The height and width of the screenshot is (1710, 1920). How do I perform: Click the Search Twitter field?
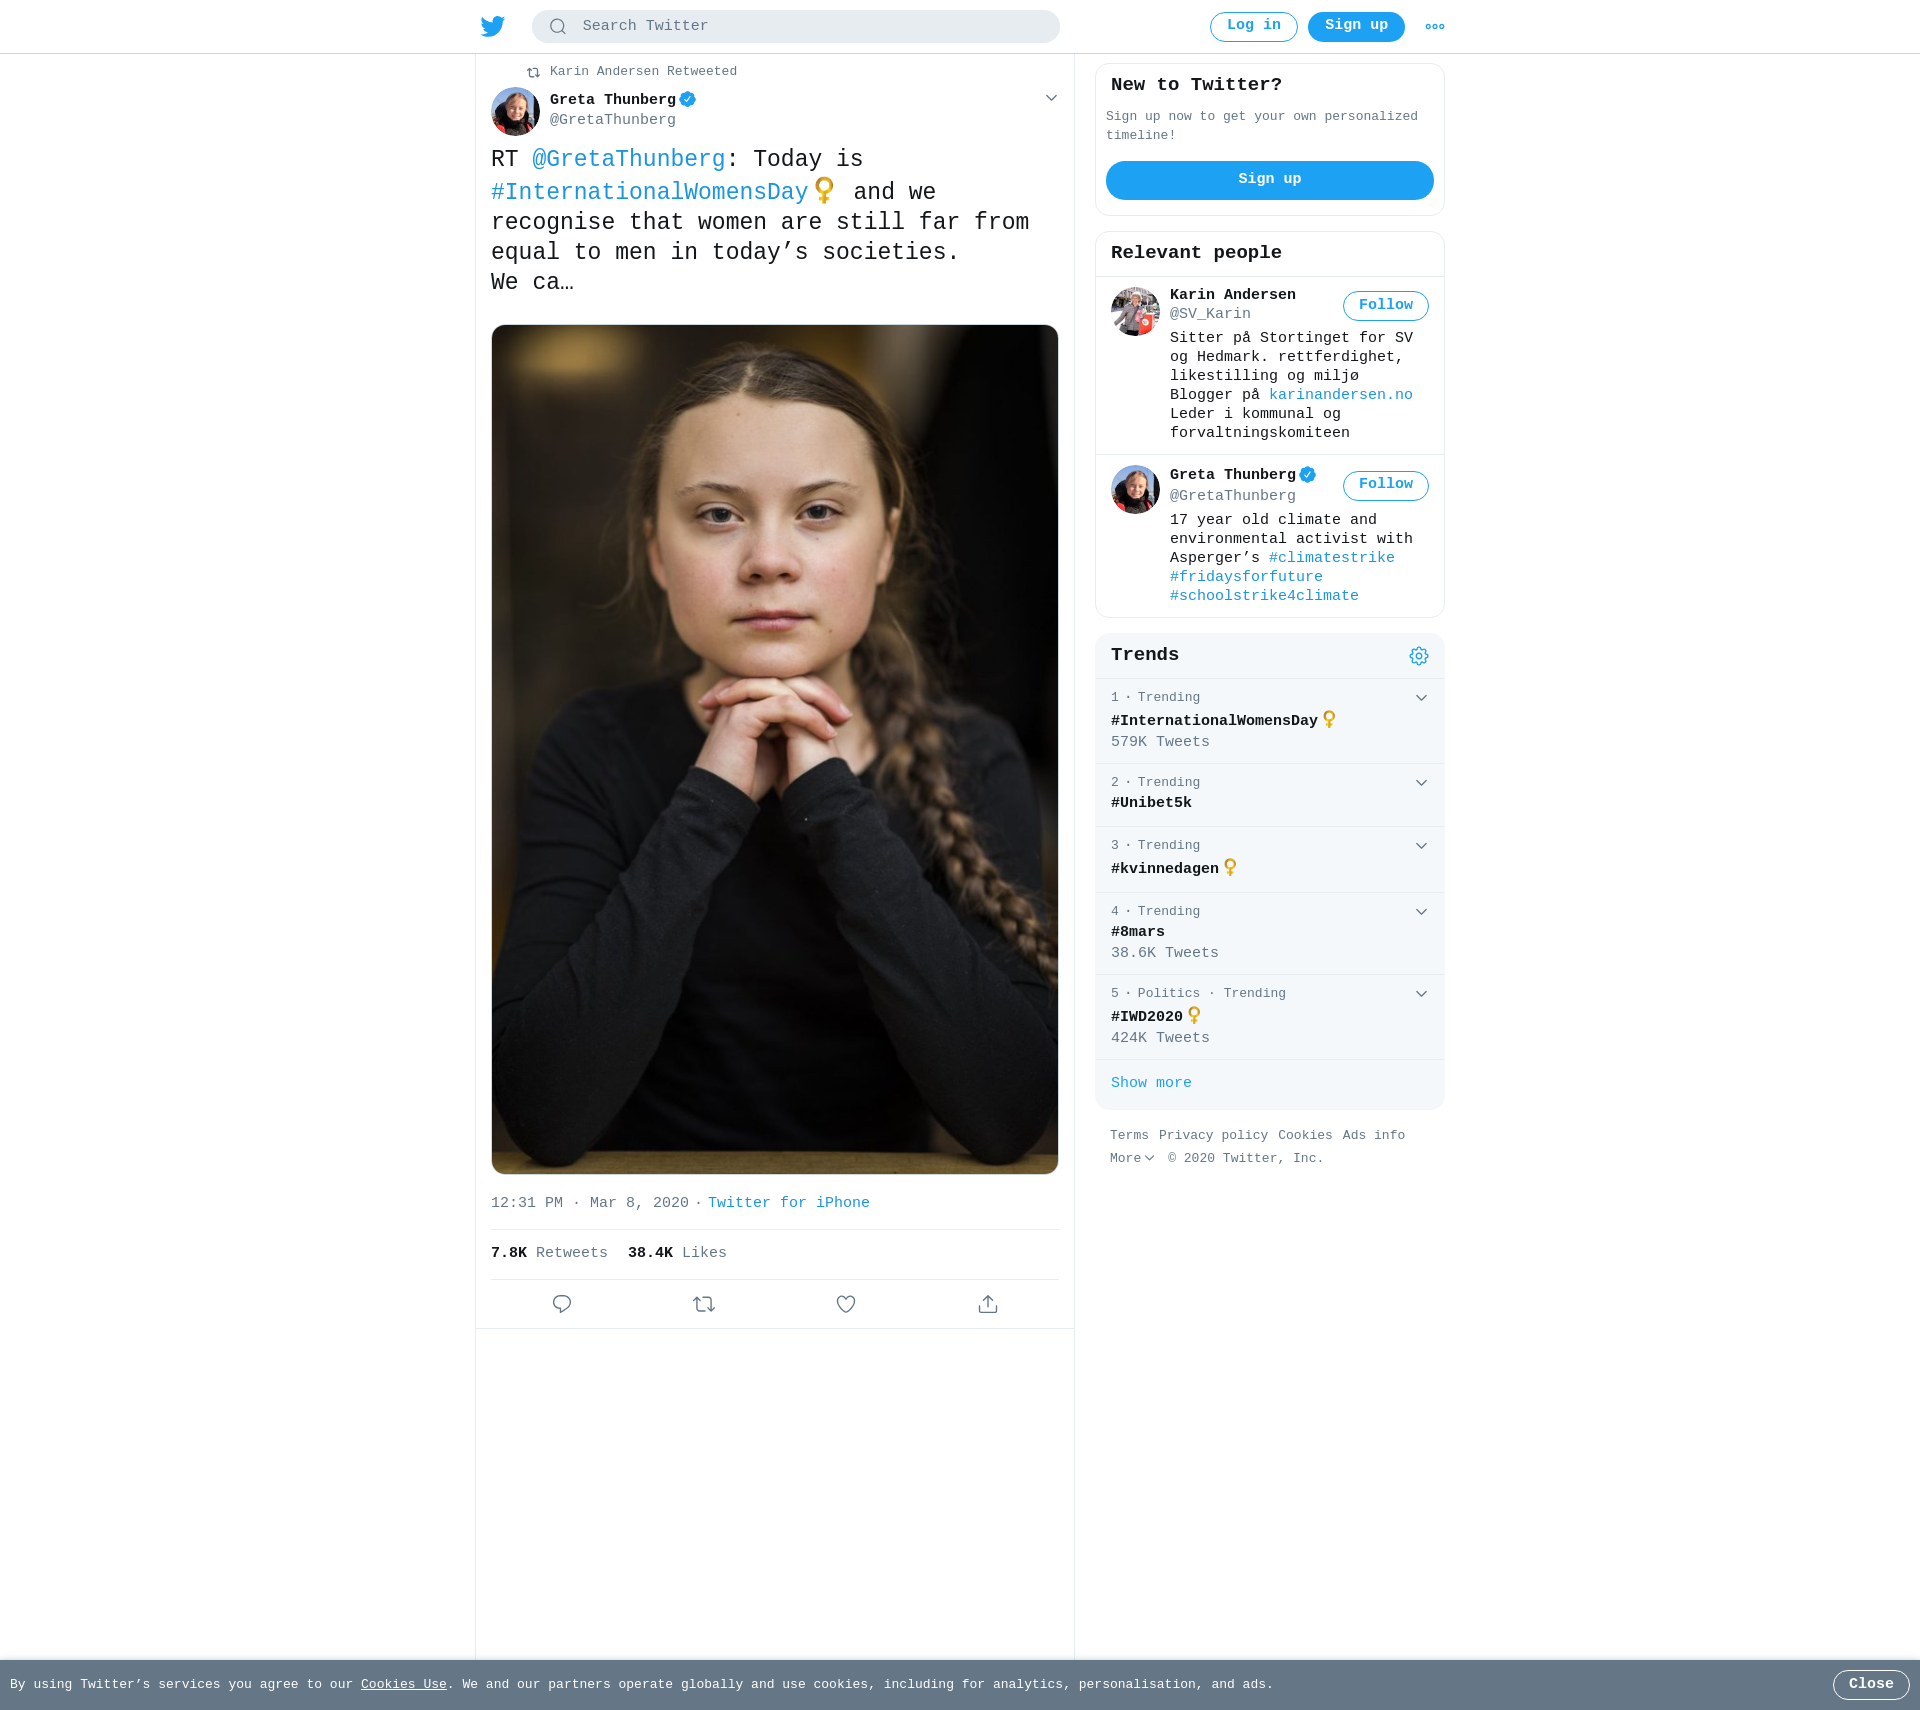[796, 27]
